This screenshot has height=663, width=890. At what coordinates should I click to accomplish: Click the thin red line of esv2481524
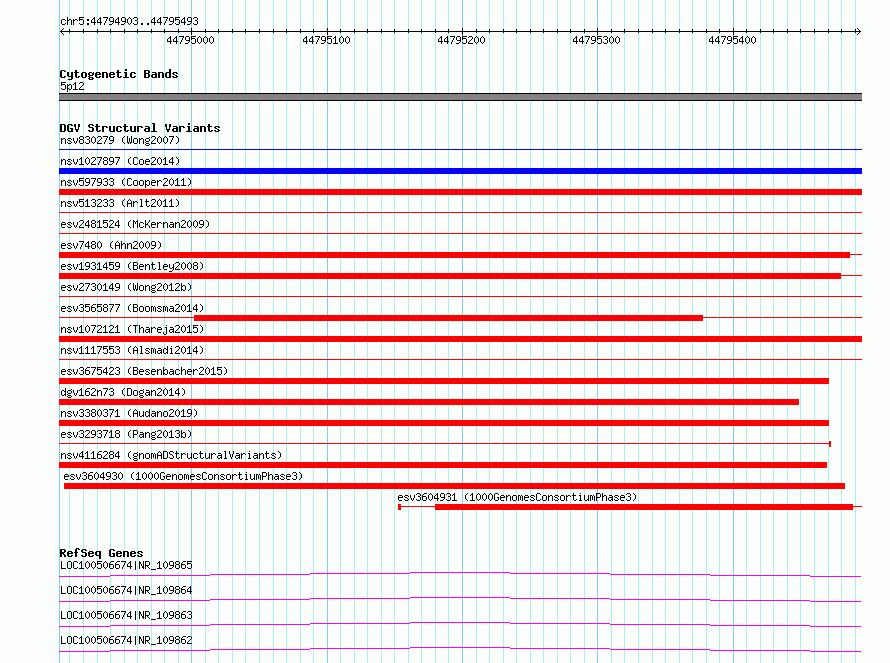[x=460, y=234]
